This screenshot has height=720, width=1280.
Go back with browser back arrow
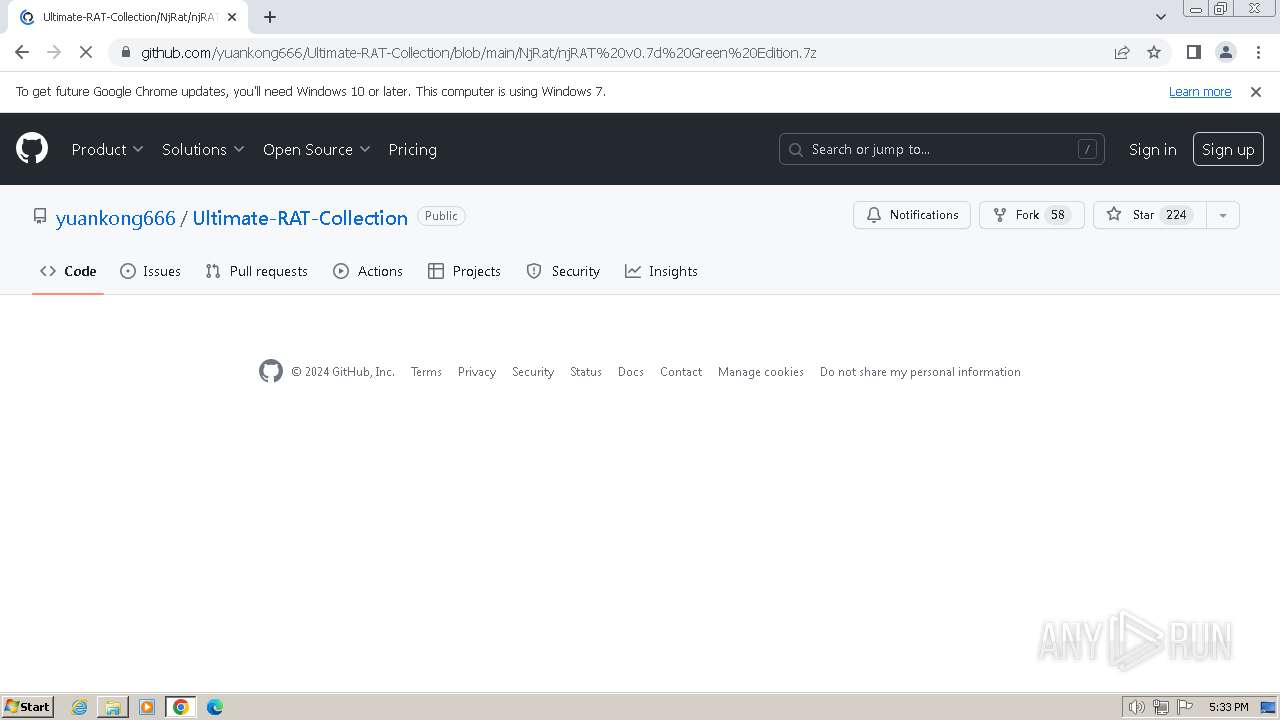[22, 52]
